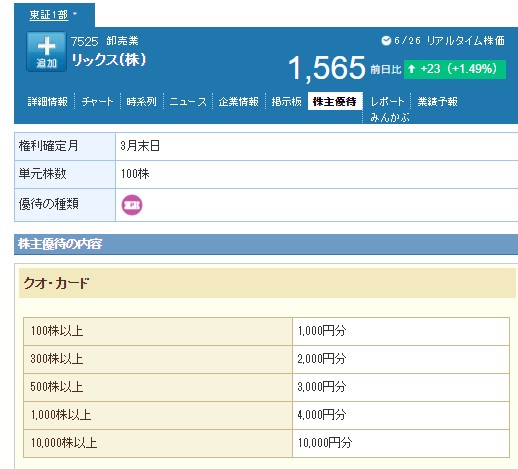Select the 株主優待 tab
This screenshot has height=469, width=518.
coord(335,101)
